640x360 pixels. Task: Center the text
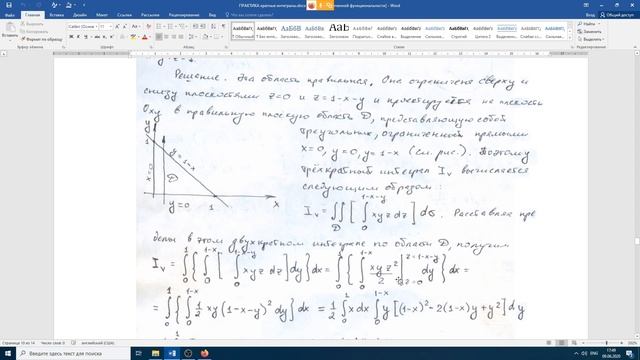click(166, 37)
